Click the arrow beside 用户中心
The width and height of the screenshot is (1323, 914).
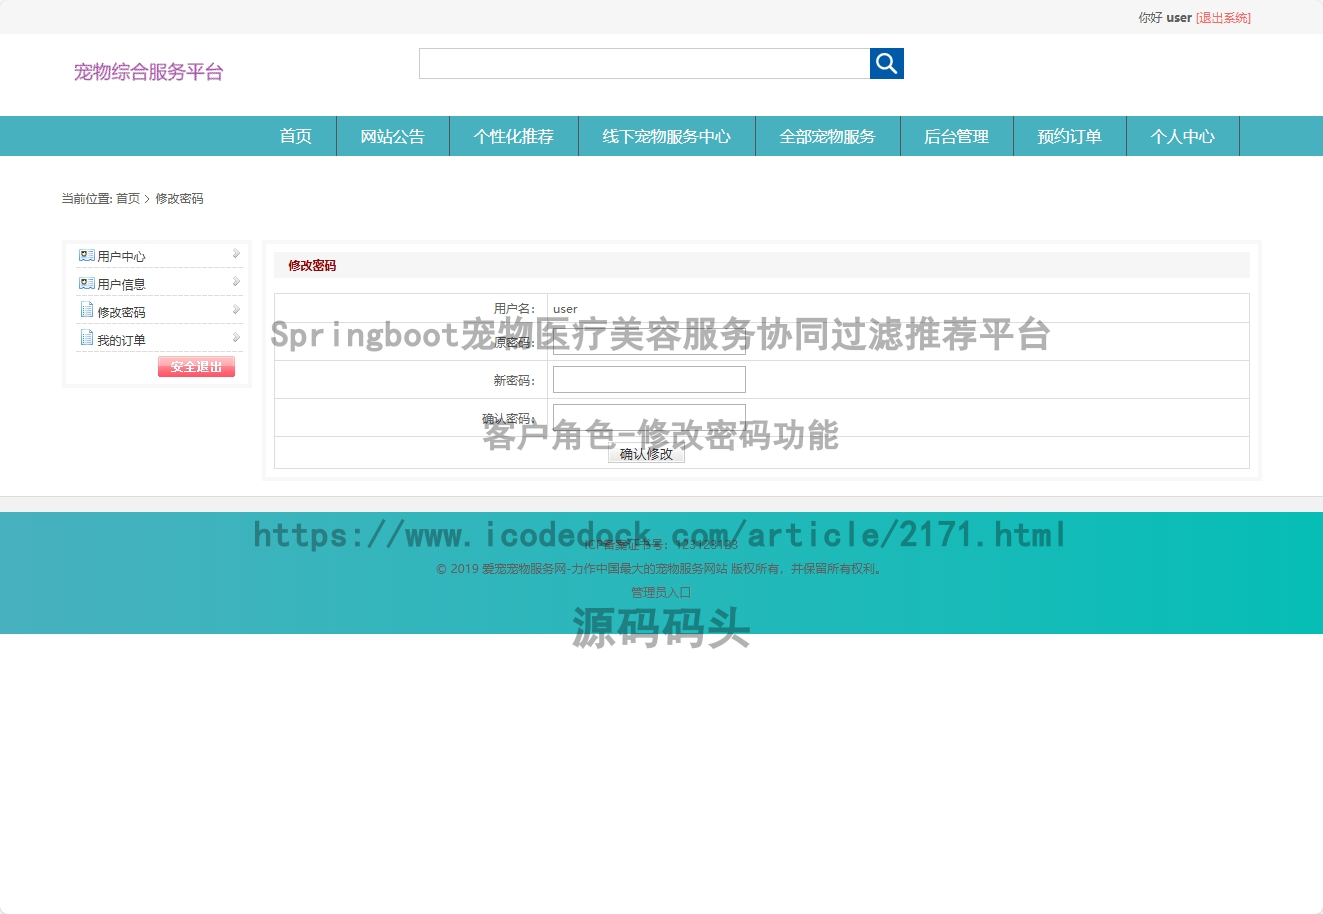(x=236, y=254)
